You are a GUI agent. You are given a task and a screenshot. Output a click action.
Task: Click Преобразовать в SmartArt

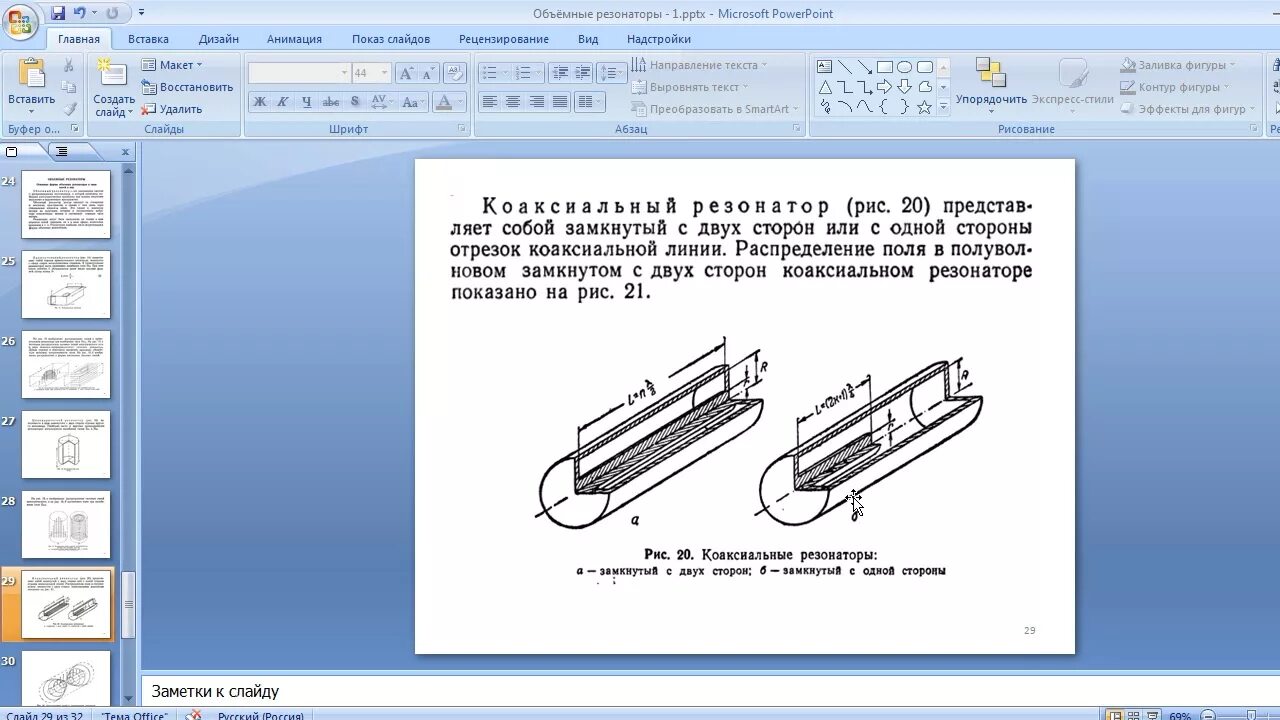716,109
